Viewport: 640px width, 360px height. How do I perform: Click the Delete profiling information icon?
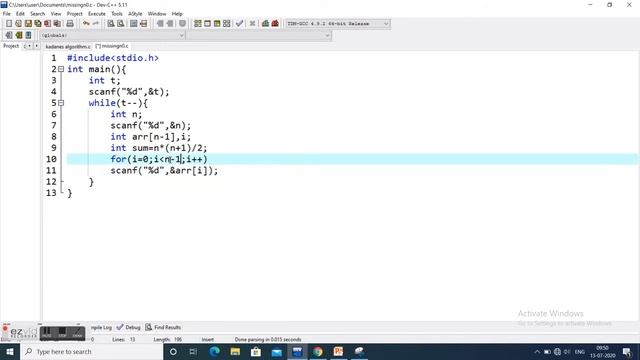pyautogui.click(x=275, y=24)
